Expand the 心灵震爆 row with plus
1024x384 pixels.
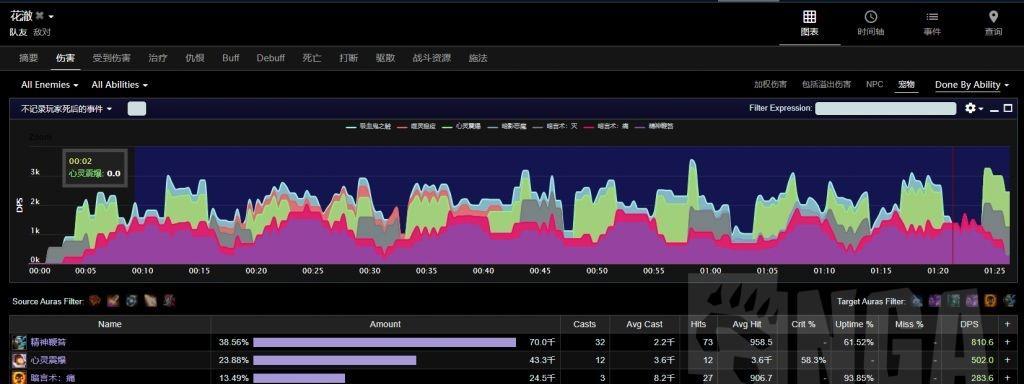click(x=1008, y=360)
